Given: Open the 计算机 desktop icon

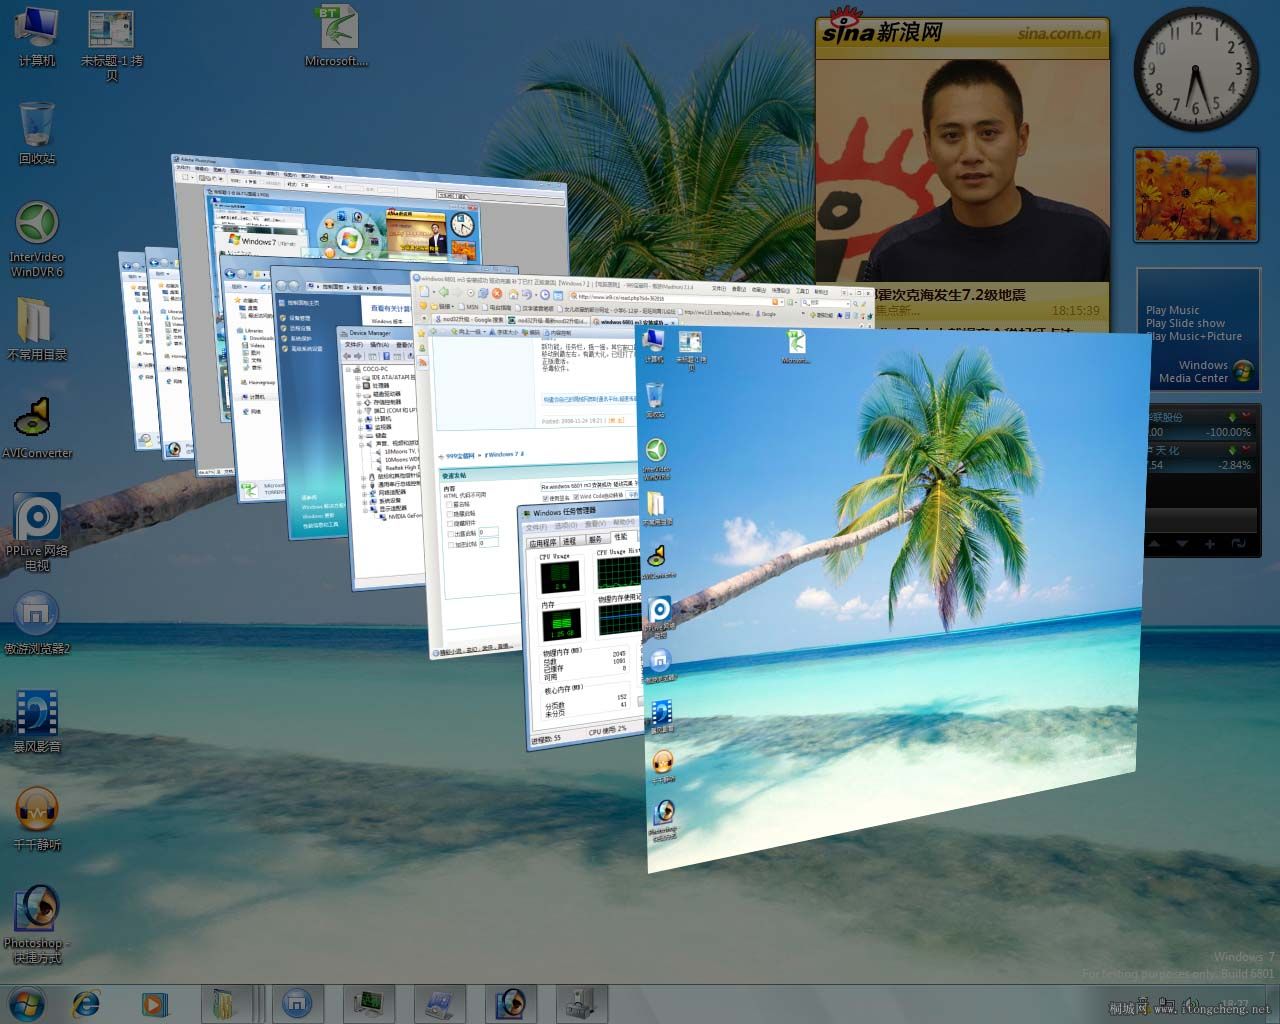Looking at the screenshot, I should [37, 38].
